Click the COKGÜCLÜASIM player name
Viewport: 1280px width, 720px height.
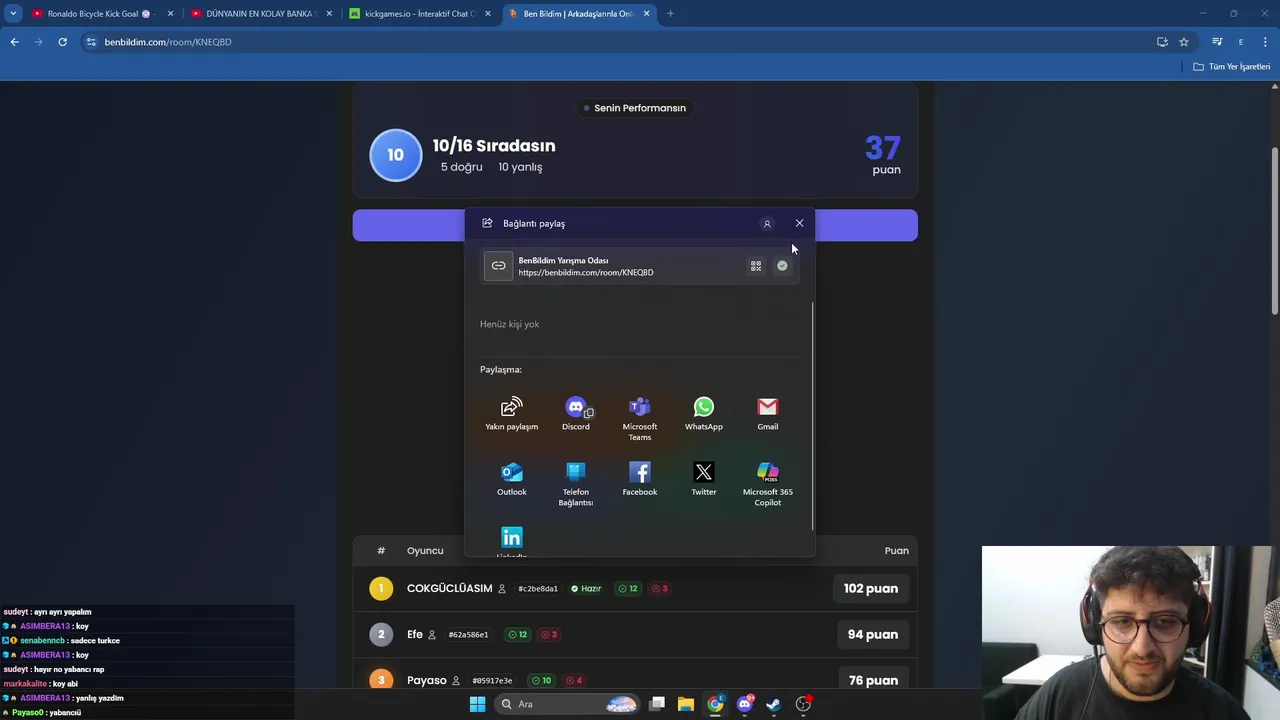click(449, 588)
